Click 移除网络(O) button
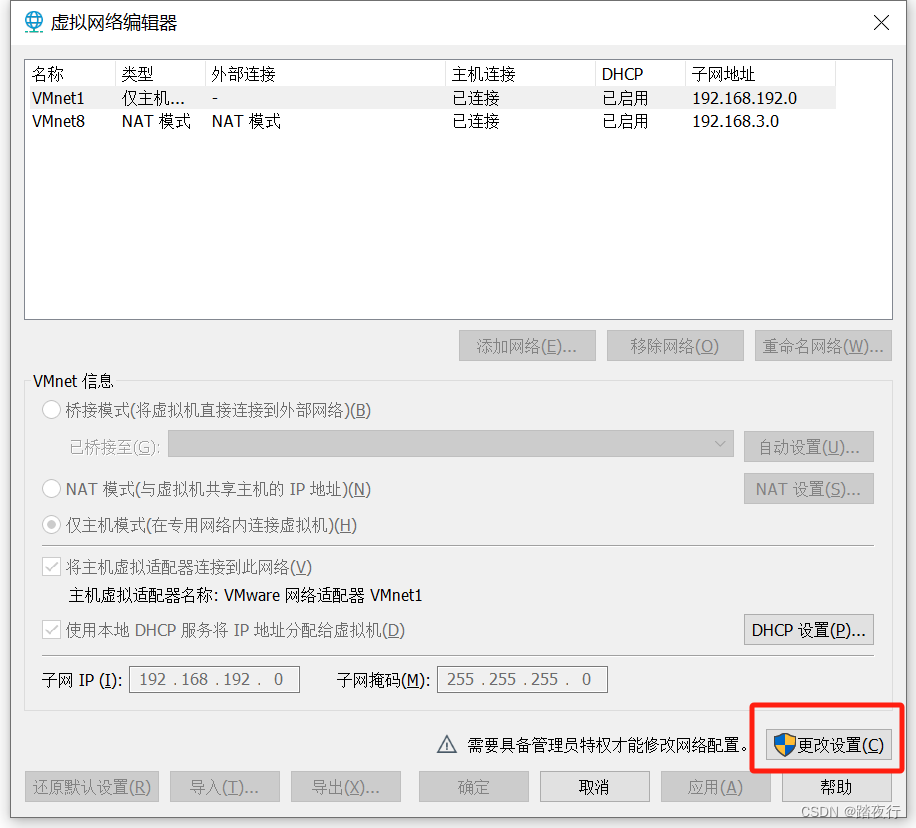Screen dimensions: 916x828 pos(675,346)
